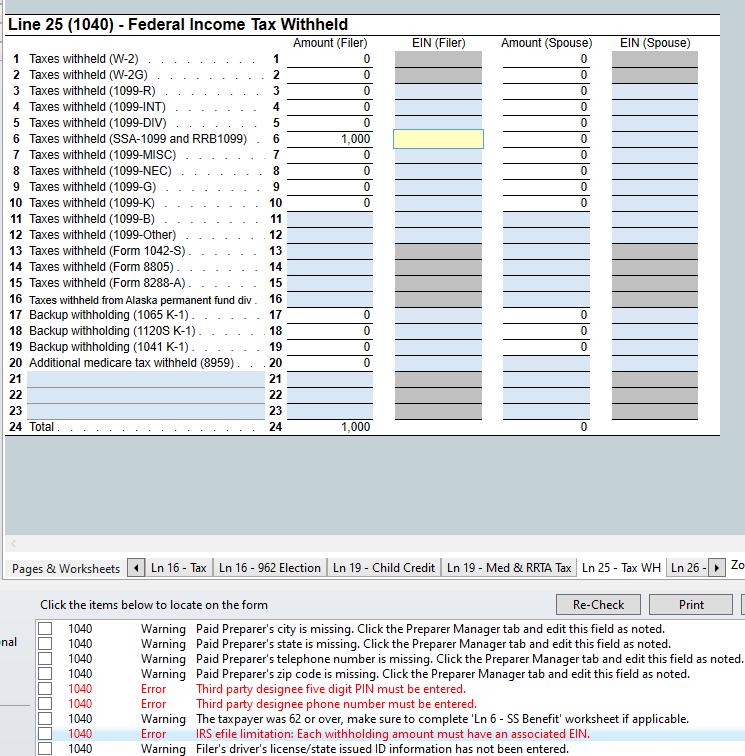The height and width of the screenshot is (756, 745).
Task: Open the partially visible Ln 26 tab
Action: (x=688, y=567)
